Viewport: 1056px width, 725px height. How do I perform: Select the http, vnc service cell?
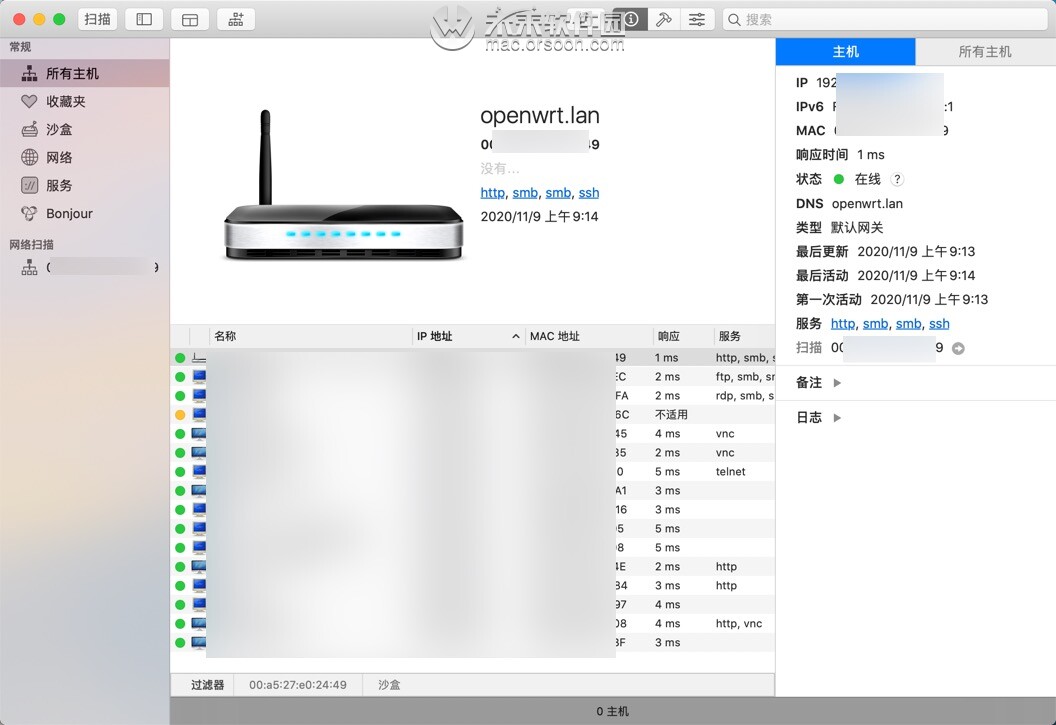[x=739, y=623]
